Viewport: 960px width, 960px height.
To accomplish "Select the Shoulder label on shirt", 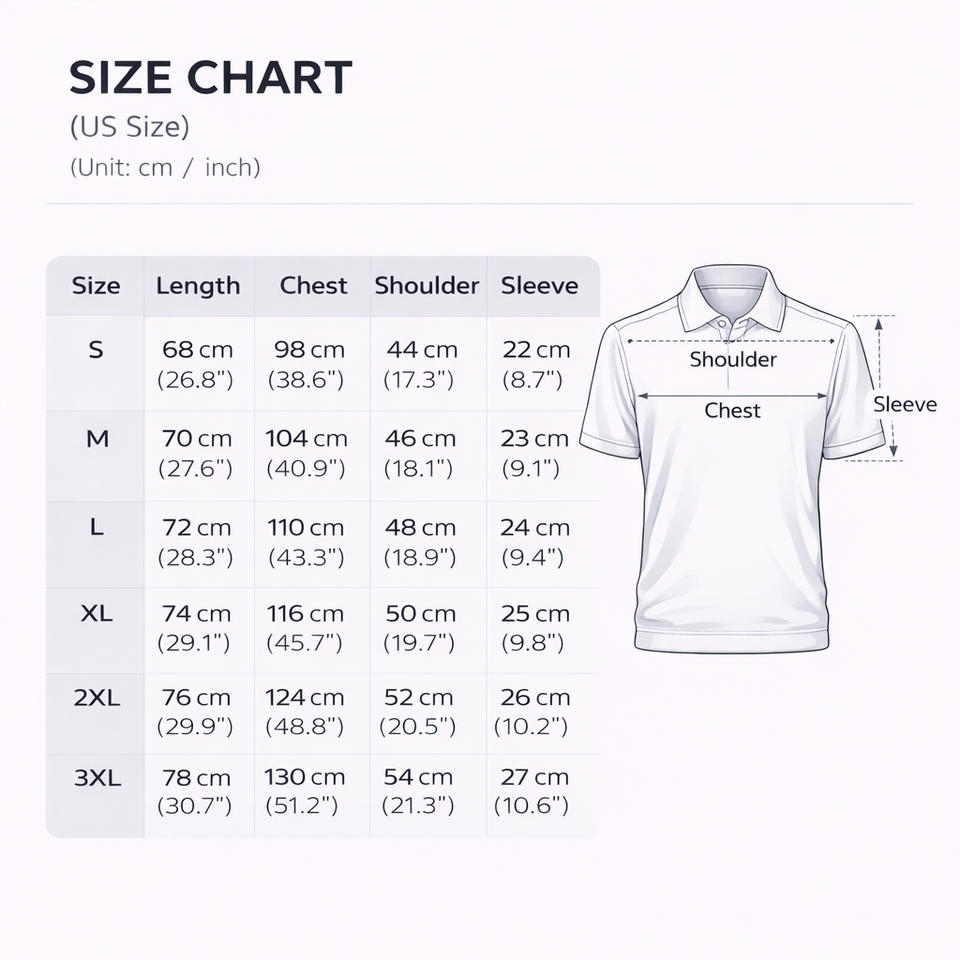I will [x=733, y=359].
